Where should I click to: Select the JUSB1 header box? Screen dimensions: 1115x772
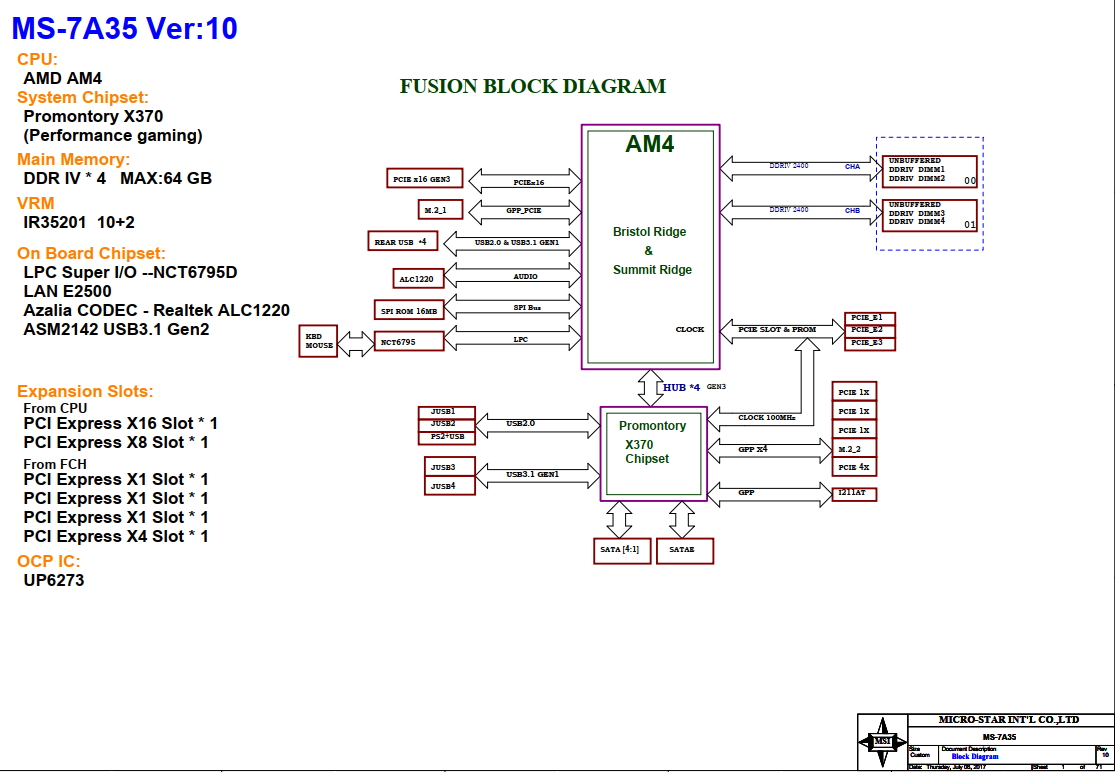(x=446, y=412)
